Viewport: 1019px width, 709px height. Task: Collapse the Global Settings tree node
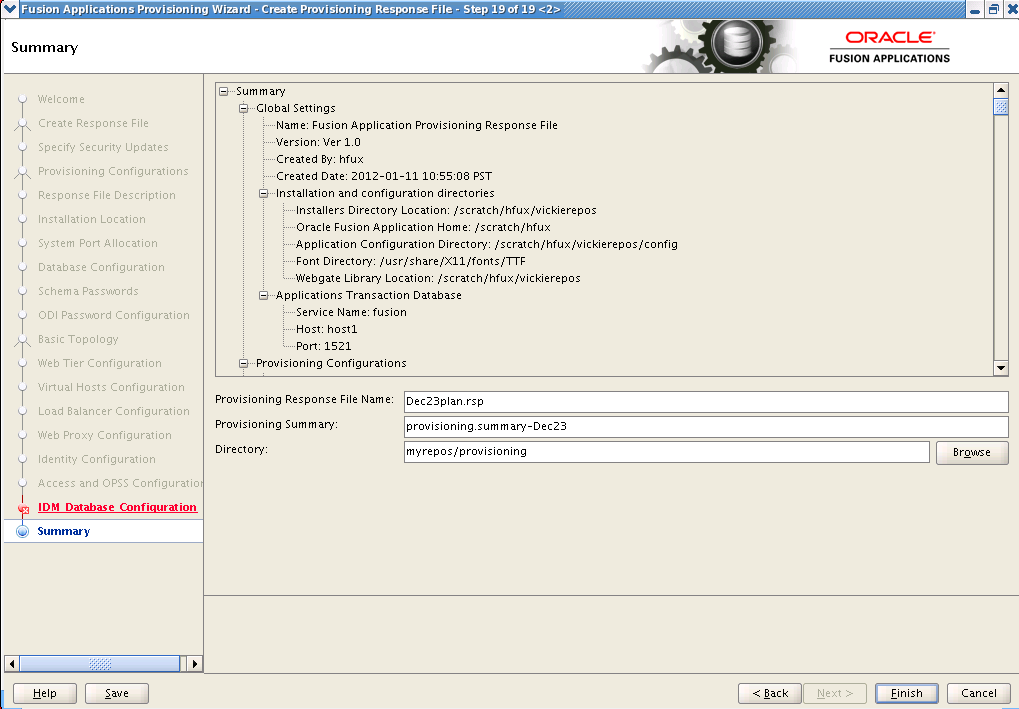[244, 109]
